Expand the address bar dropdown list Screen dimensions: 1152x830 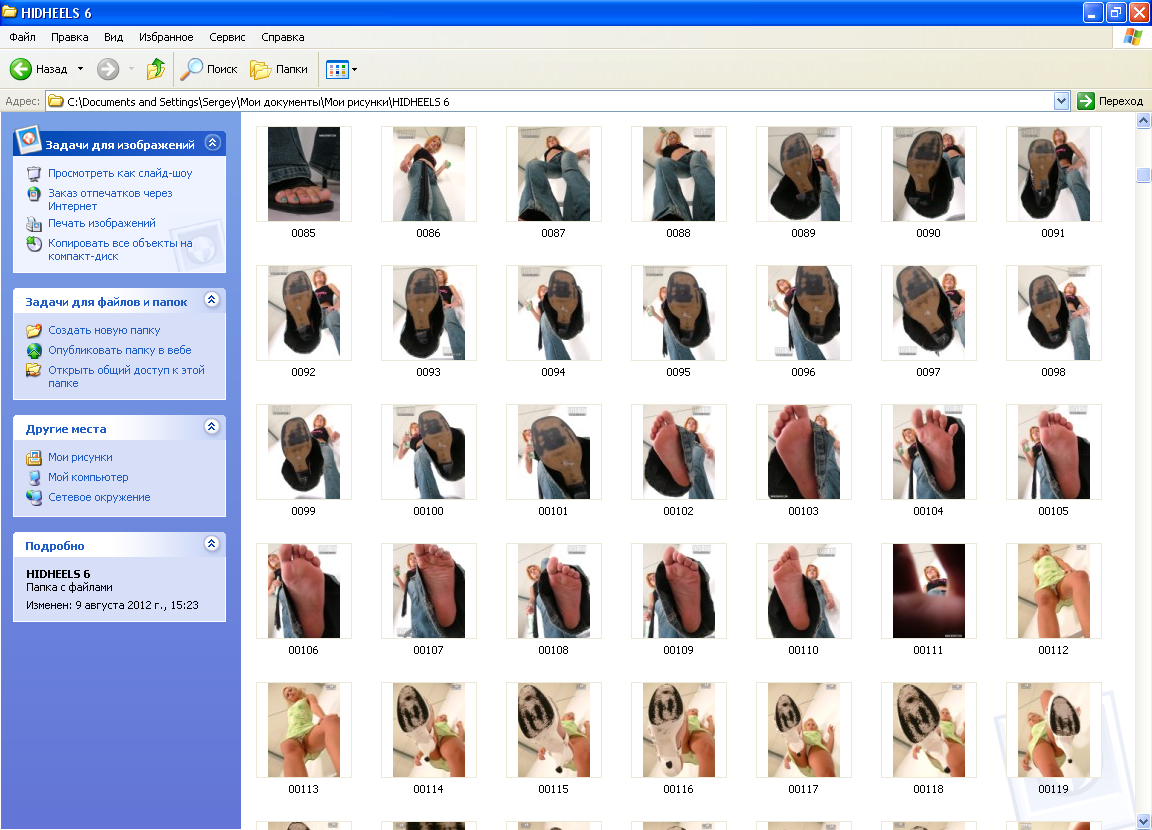point(1061,101)
